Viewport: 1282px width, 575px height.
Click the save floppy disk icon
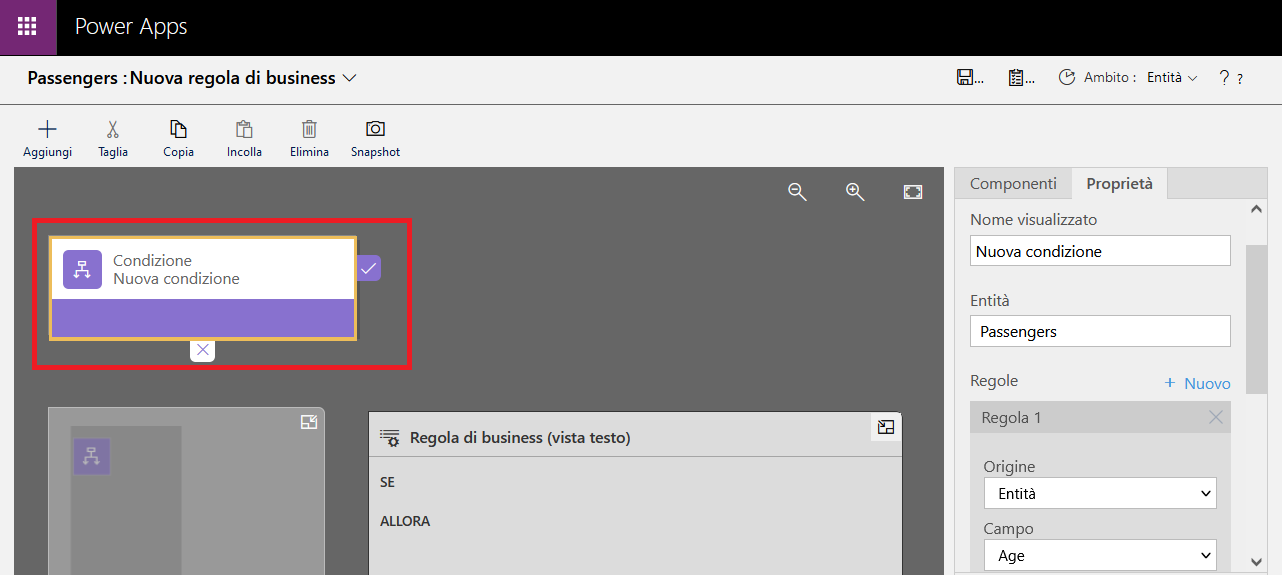[x=966, y=78]
